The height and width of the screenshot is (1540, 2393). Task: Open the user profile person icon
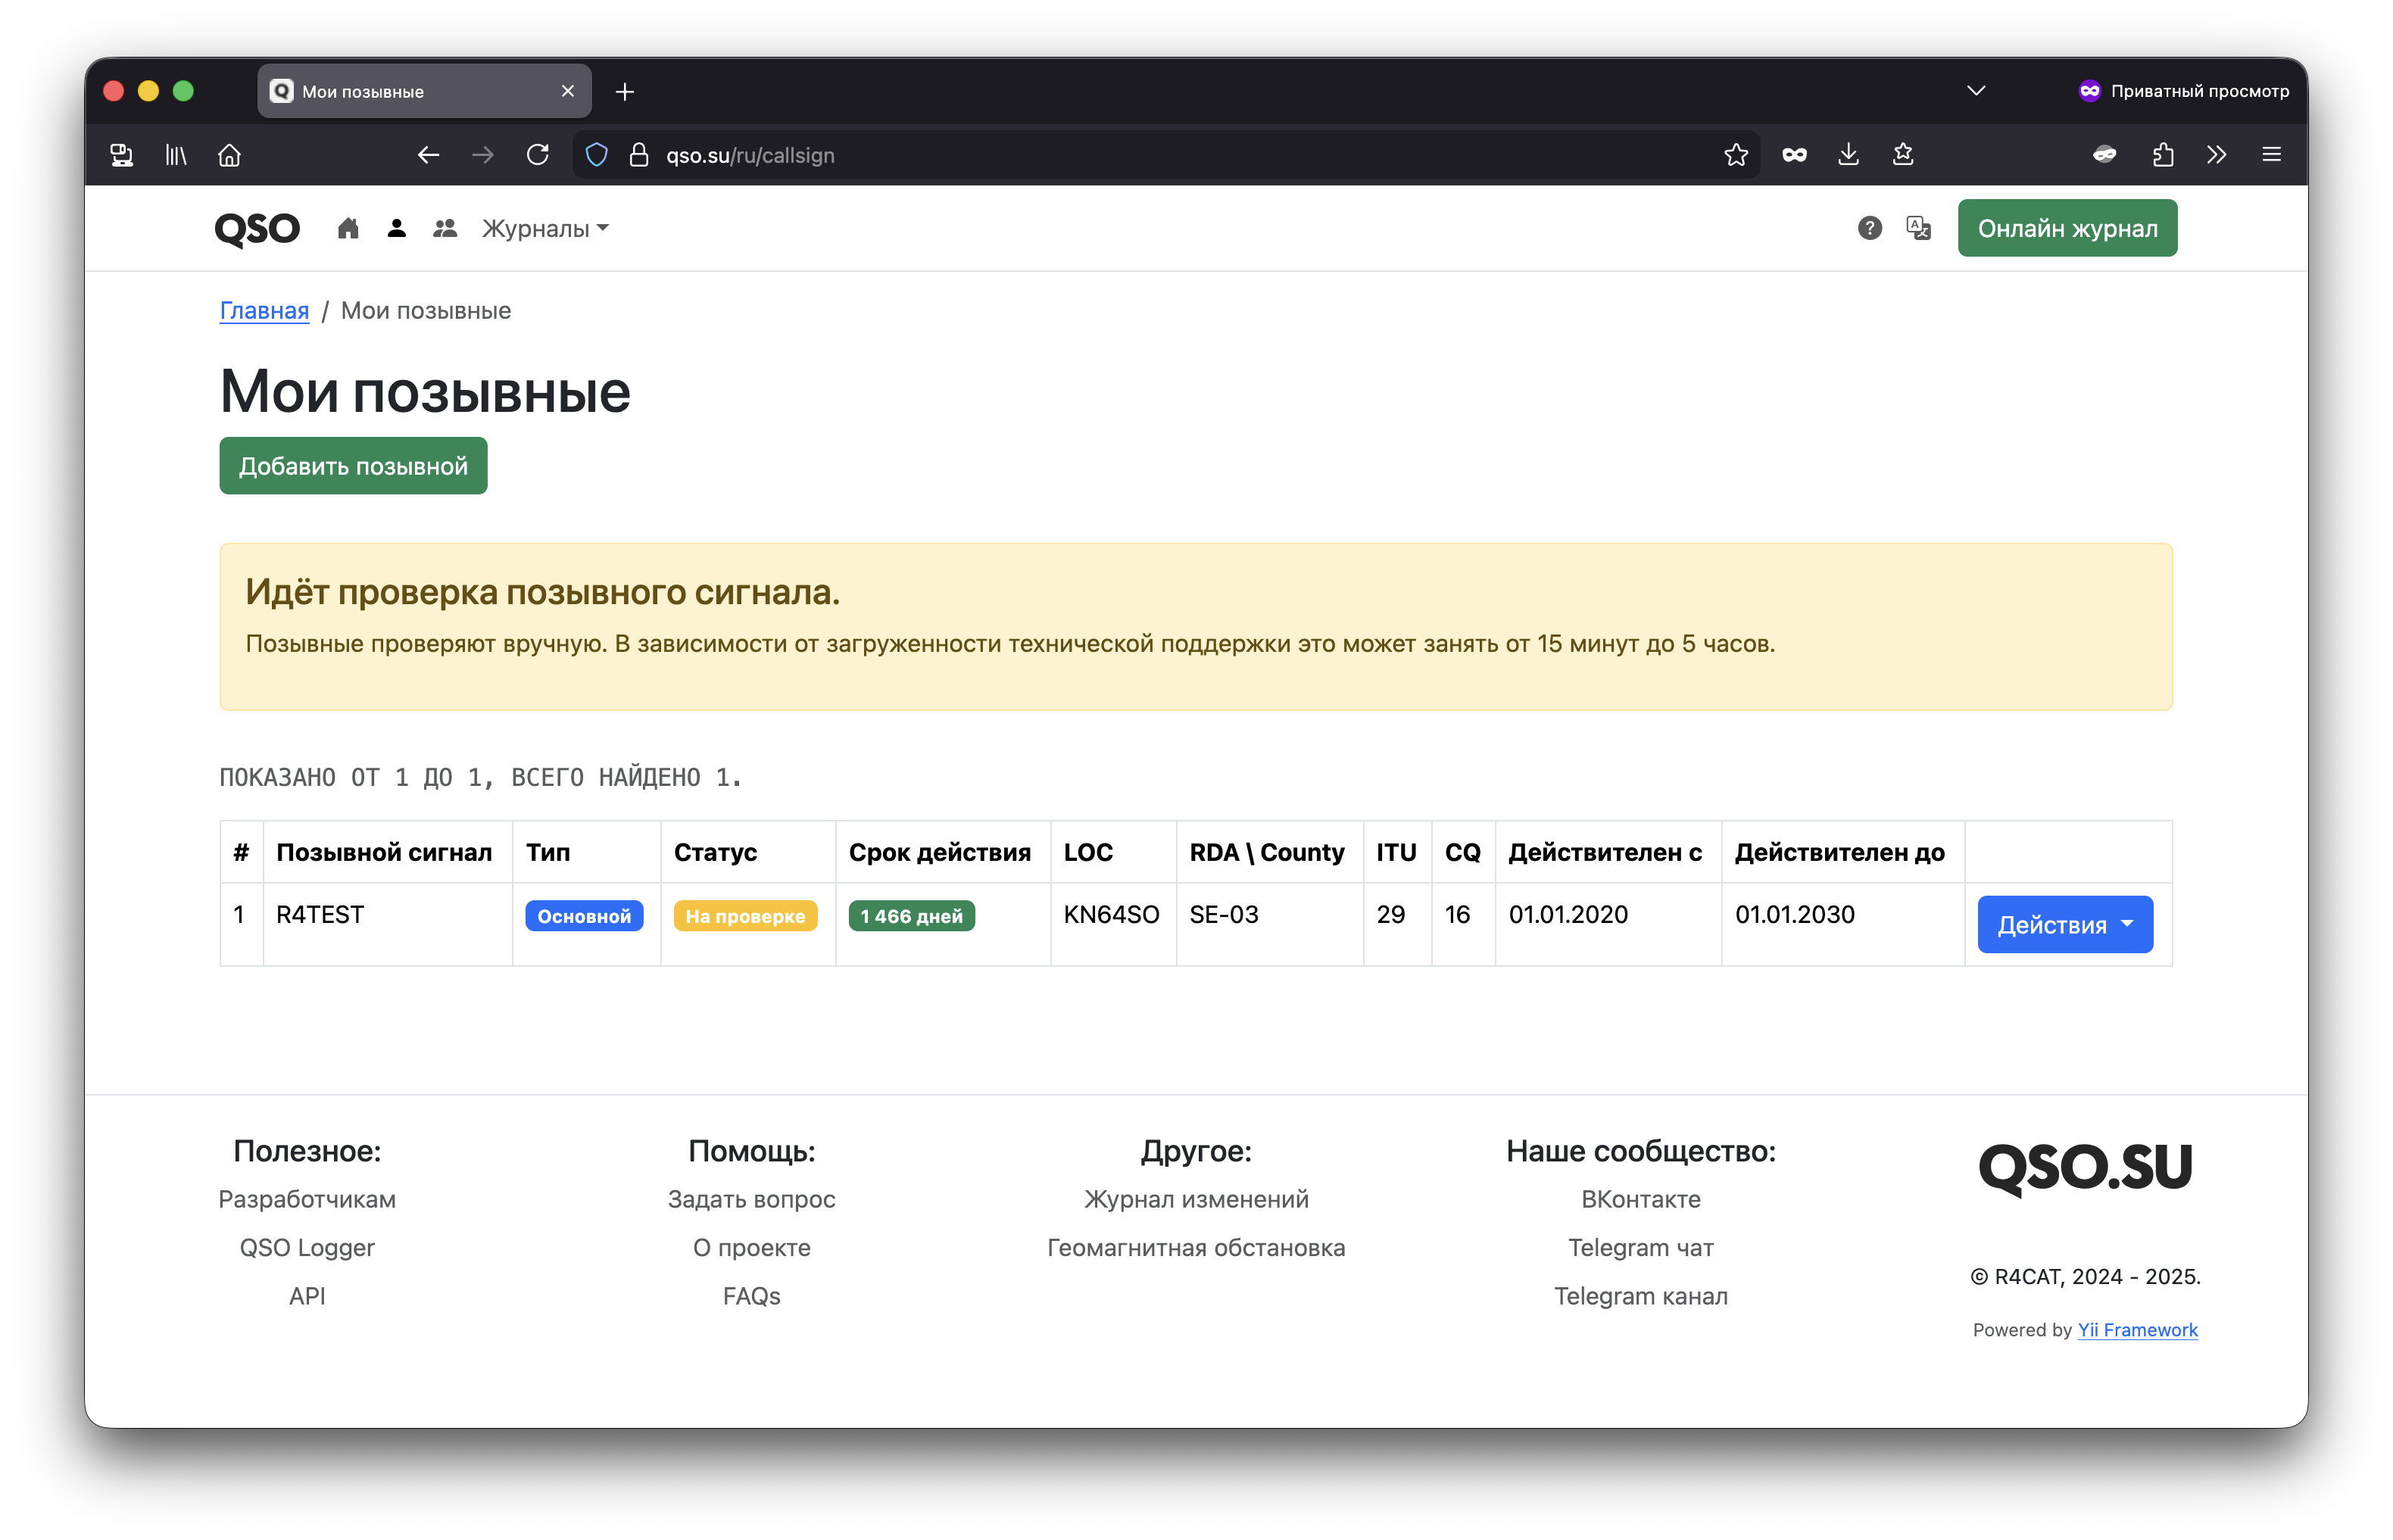point(396,229)
